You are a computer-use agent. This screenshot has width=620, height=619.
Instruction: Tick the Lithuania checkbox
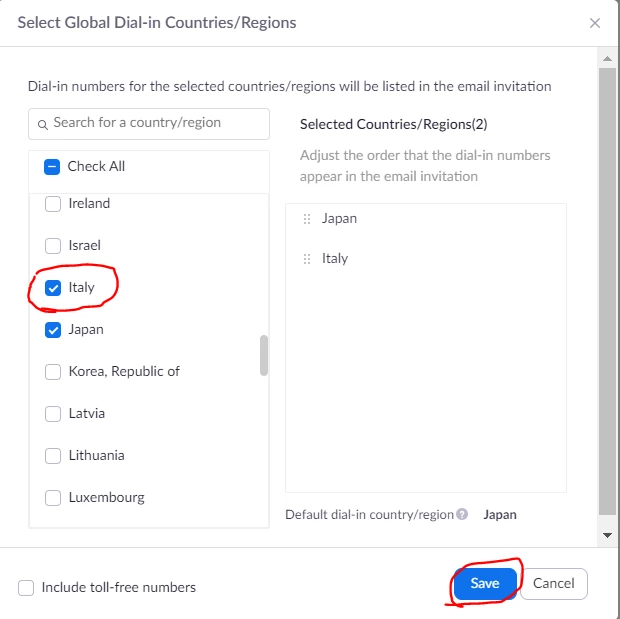(53, 456)
